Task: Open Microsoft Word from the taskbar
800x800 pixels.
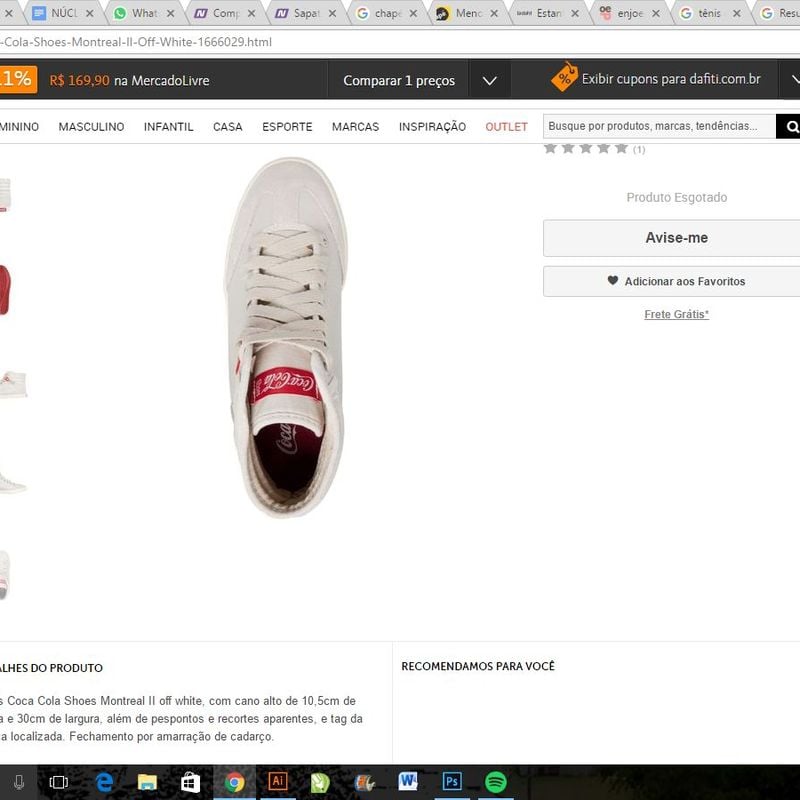Action: [408, 781]
